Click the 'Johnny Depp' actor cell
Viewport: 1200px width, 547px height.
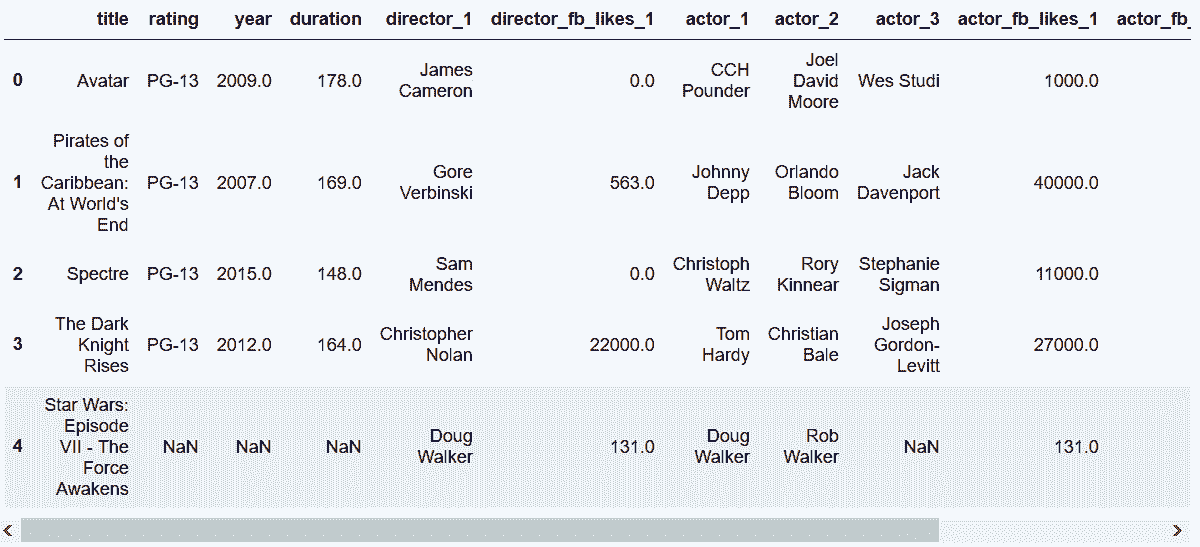[721, 183]
